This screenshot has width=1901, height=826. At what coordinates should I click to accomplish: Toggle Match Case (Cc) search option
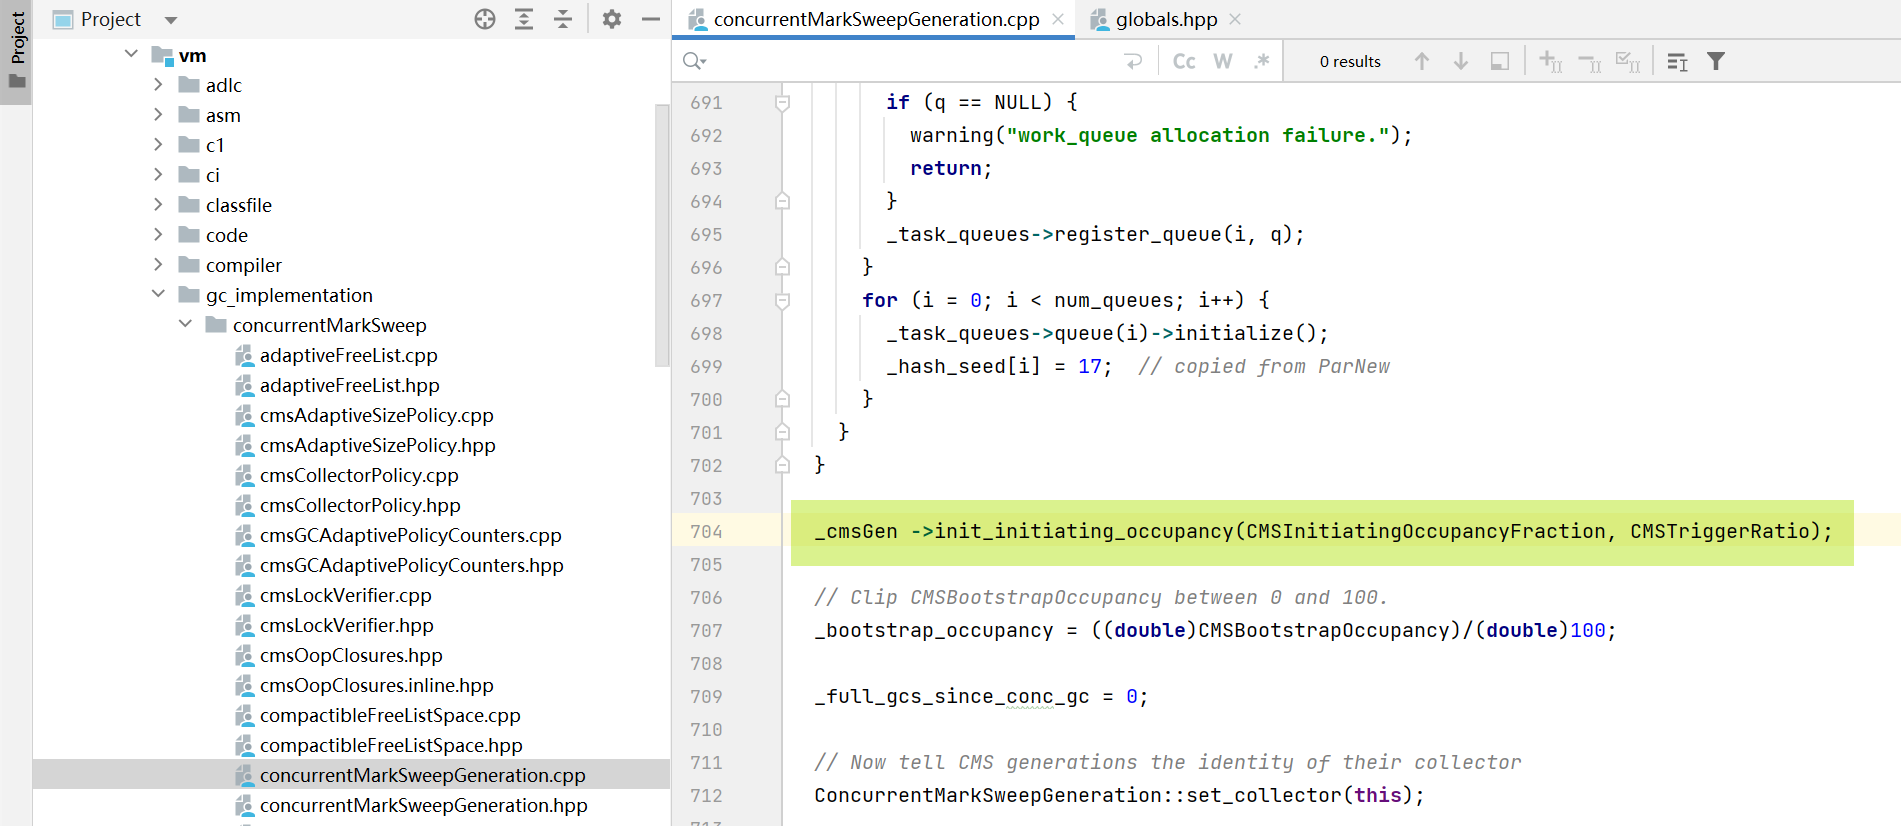[x=1184, y=62]
